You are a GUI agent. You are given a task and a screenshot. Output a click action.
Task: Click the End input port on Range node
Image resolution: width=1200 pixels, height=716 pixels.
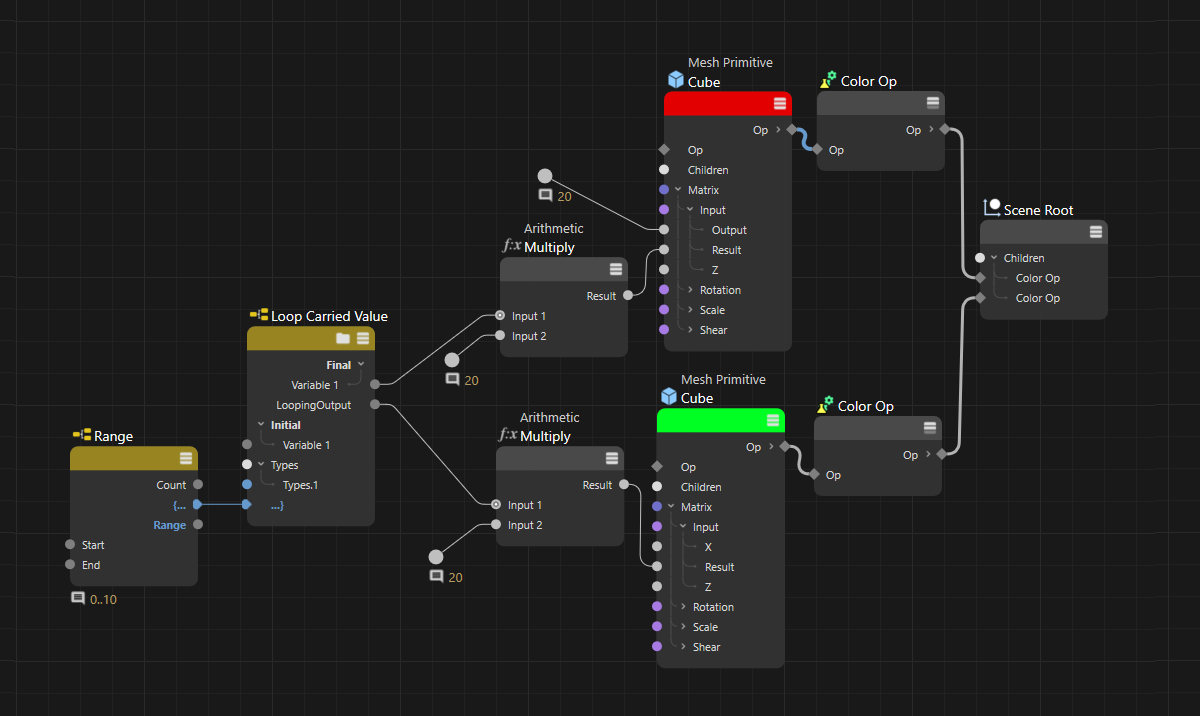(x=70, y=565)
